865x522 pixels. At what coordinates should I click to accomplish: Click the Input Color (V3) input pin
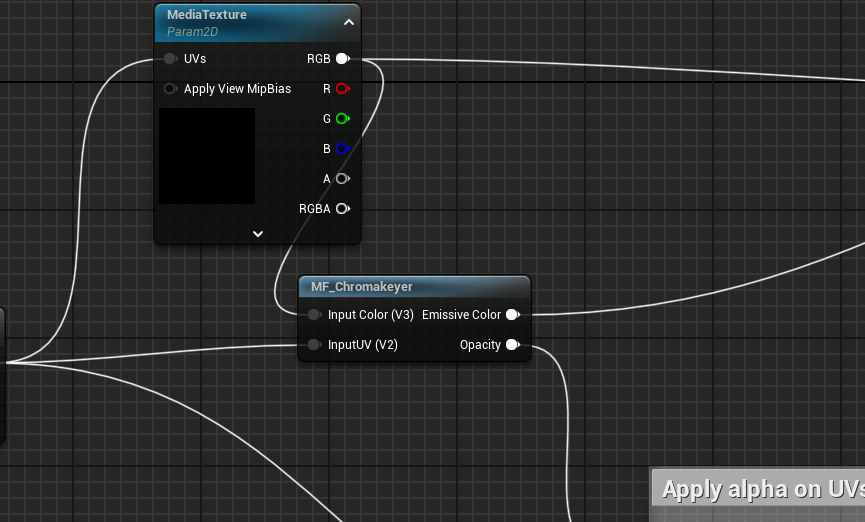pos(314,315)
